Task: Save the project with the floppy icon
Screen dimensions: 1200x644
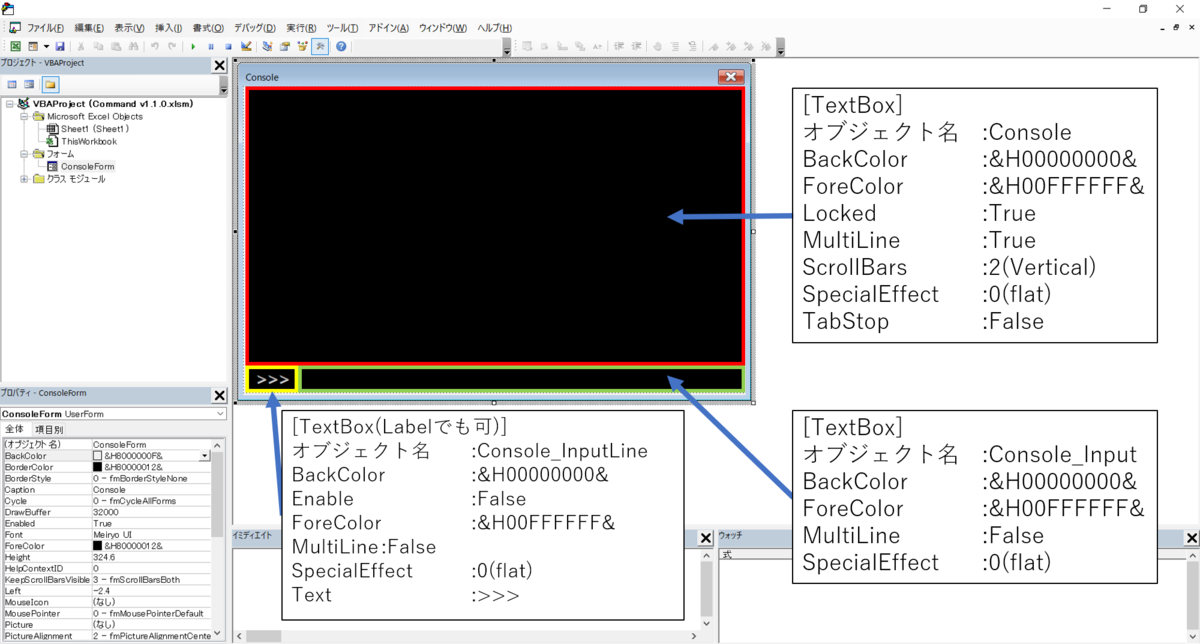Action: point(60,46)
